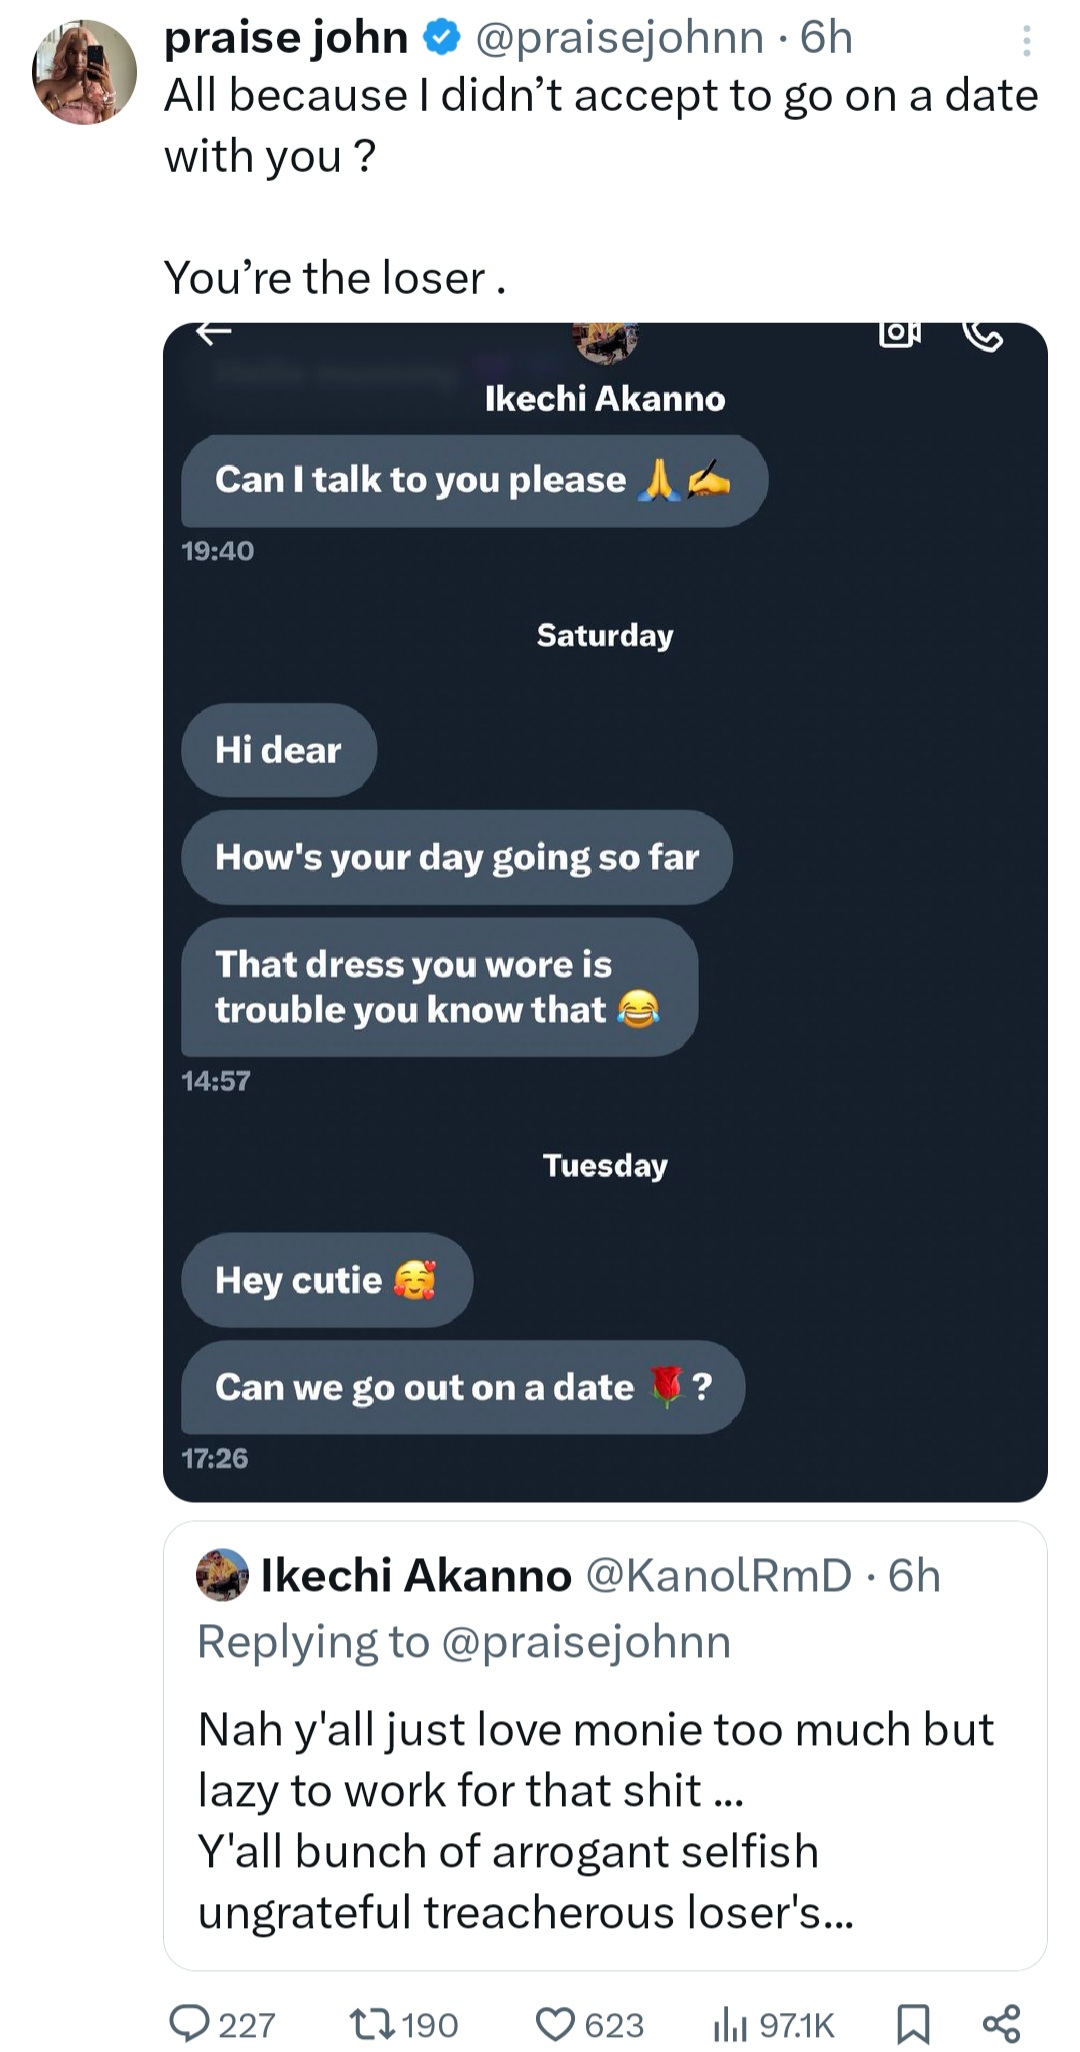Tap the Ikechi Akanno chat header name
The image size is (1080, 2052).
tap(605, 399)
